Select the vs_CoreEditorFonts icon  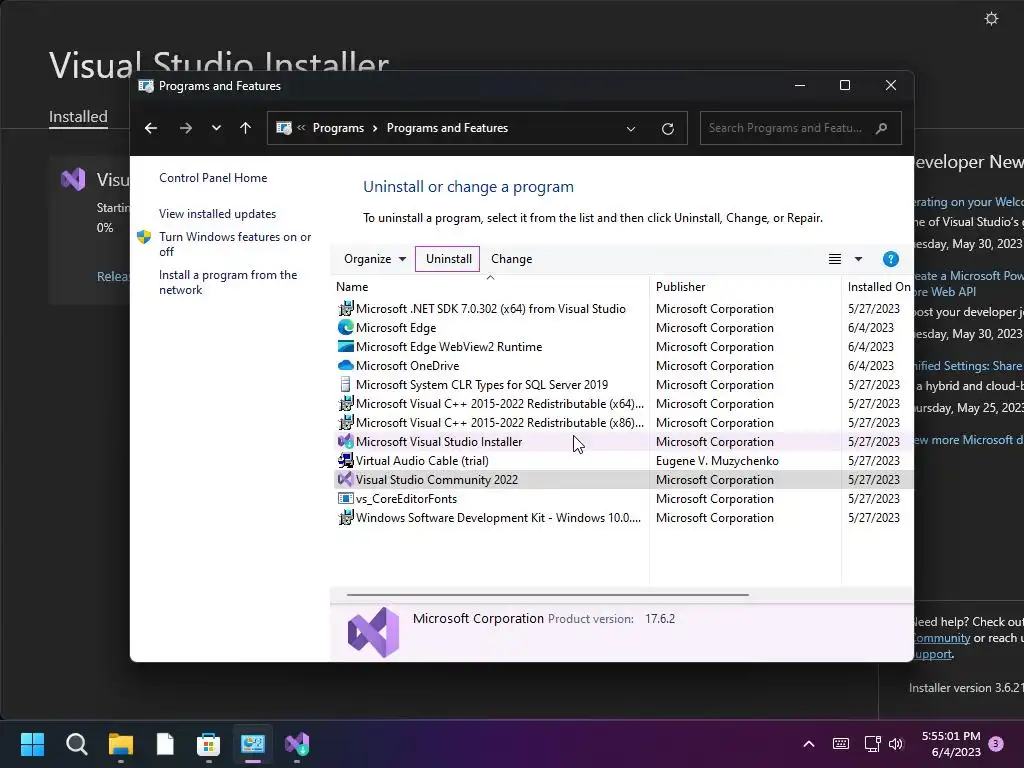(345, 498)
